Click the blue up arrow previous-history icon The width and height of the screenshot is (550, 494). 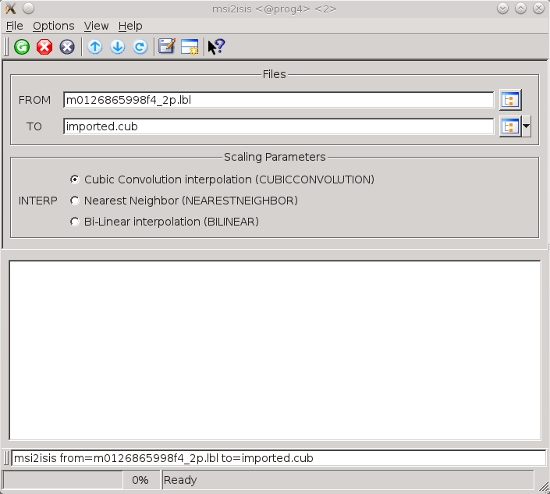point(95,47)
